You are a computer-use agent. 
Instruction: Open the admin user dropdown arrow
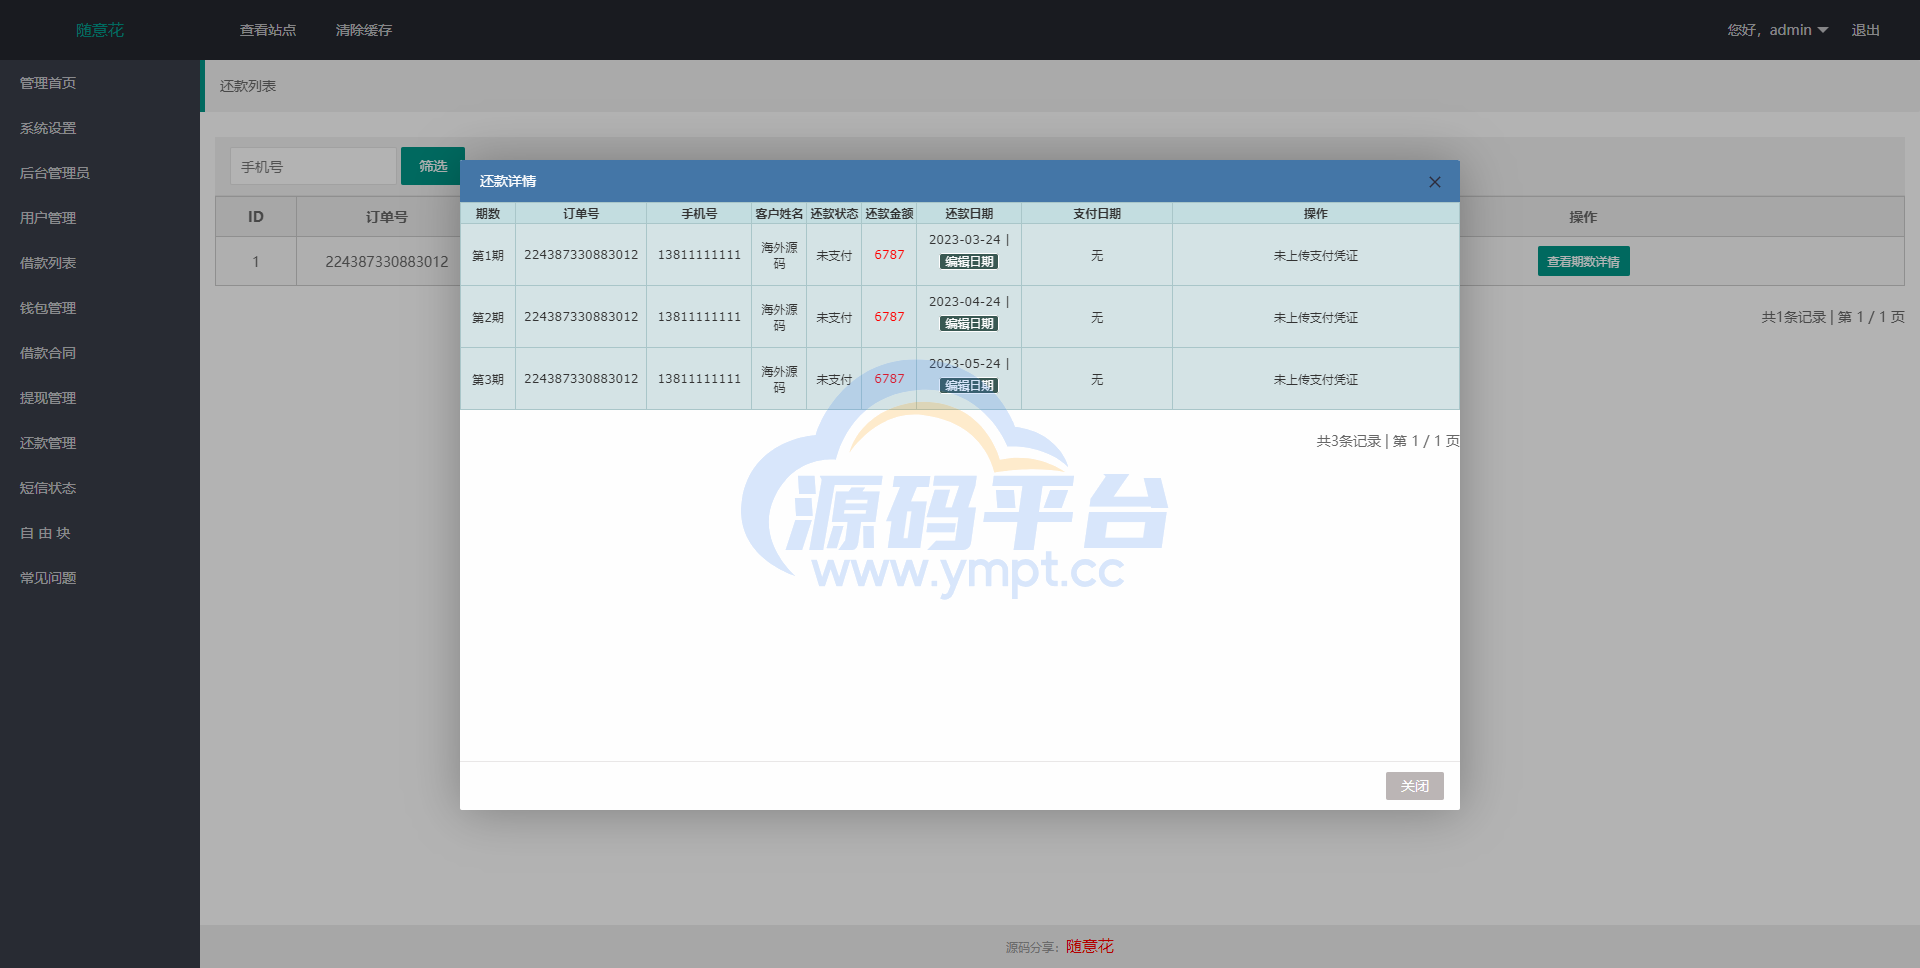(x=1823, y=31)
